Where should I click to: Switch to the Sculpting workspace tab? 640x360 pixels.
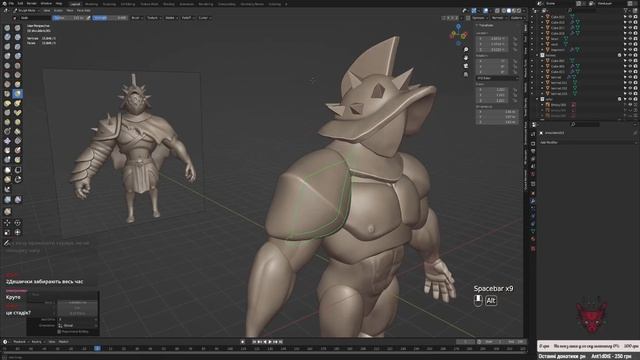click(109, 4)
